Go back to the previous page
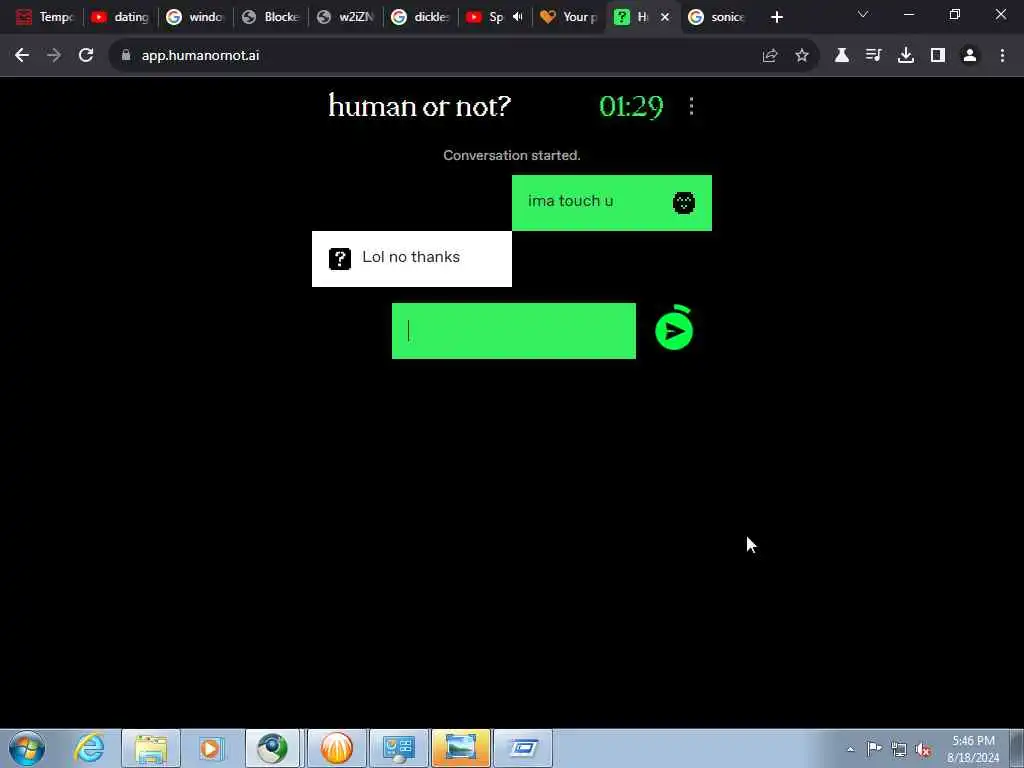Viewport: 1024px width, 768px height. [22, 56]
